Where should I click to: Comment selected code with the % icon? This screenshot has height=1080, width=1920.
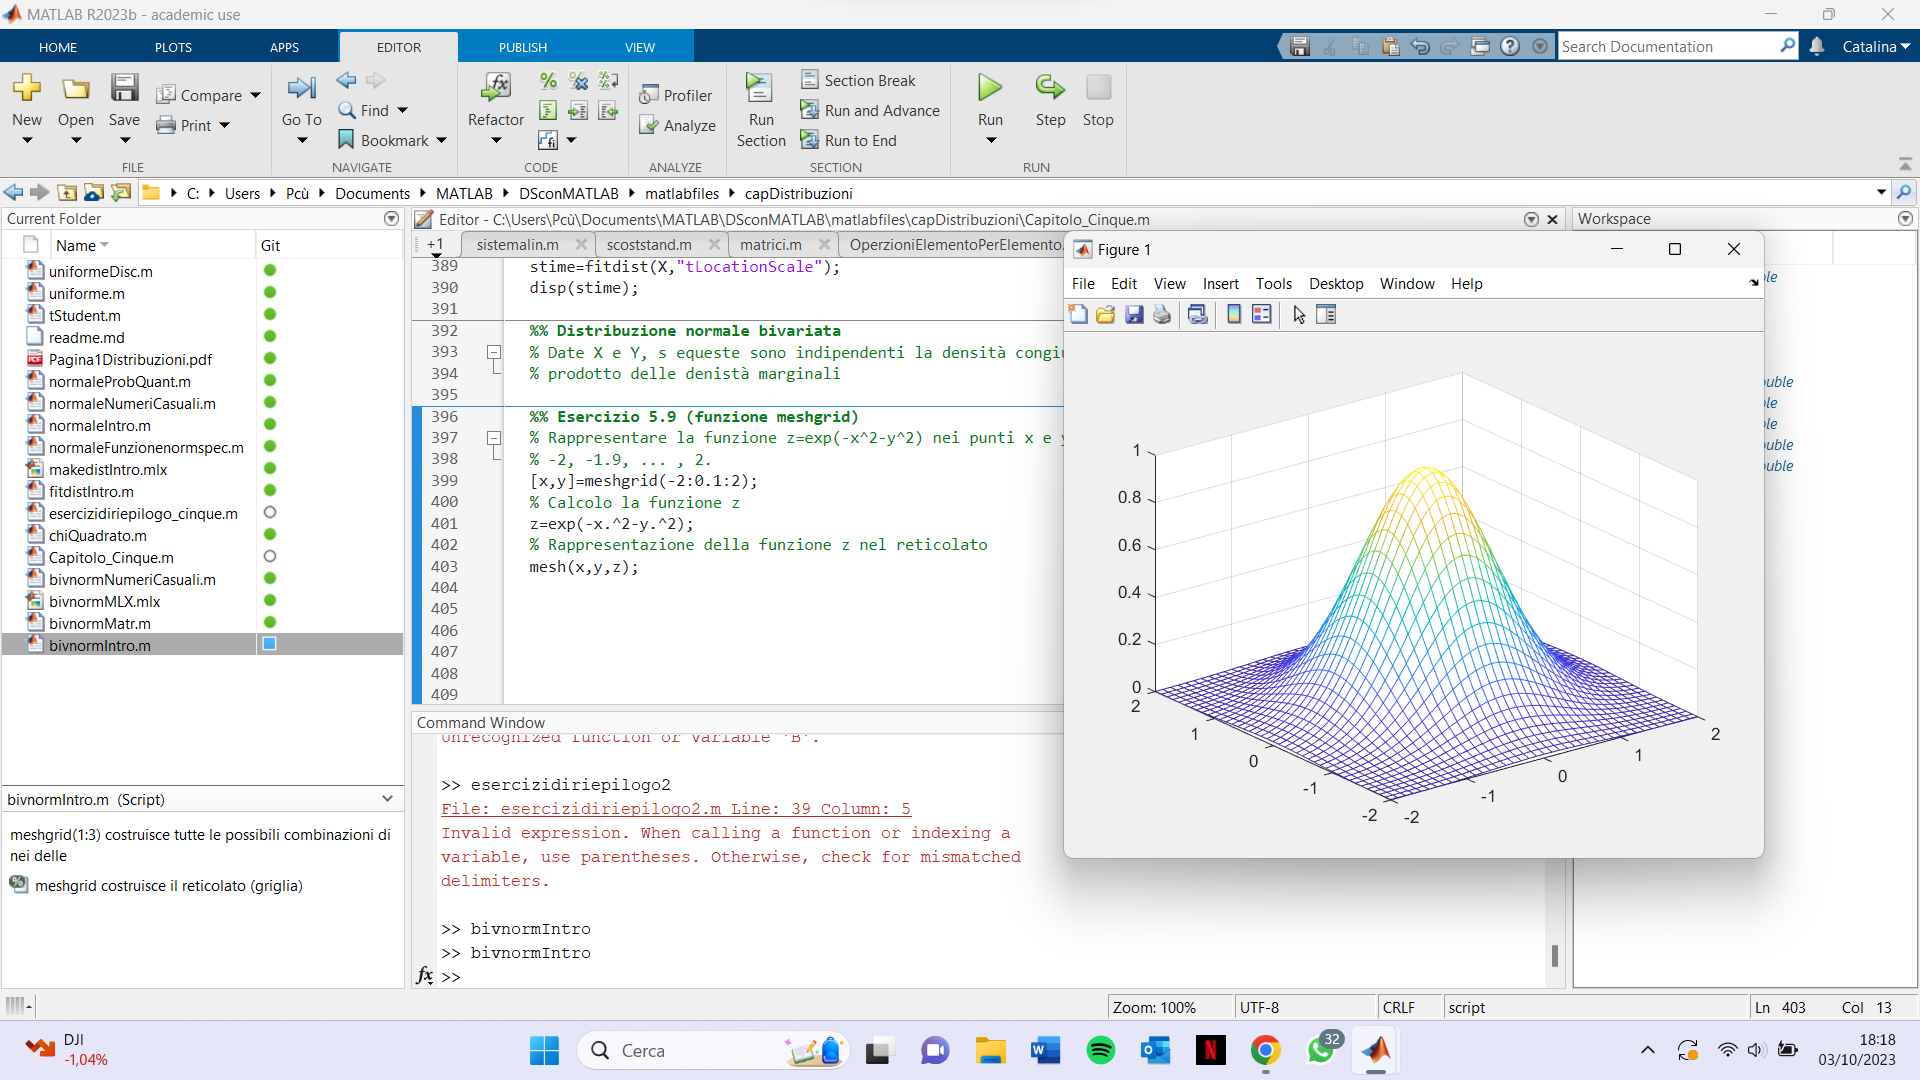pyautogui.click(x=547, y=81)
